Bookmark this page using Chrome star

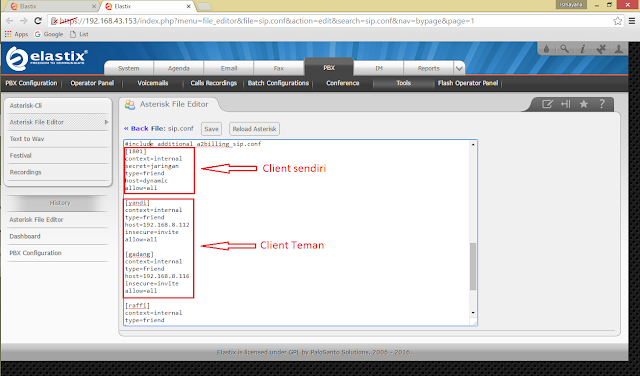point(618,21)
